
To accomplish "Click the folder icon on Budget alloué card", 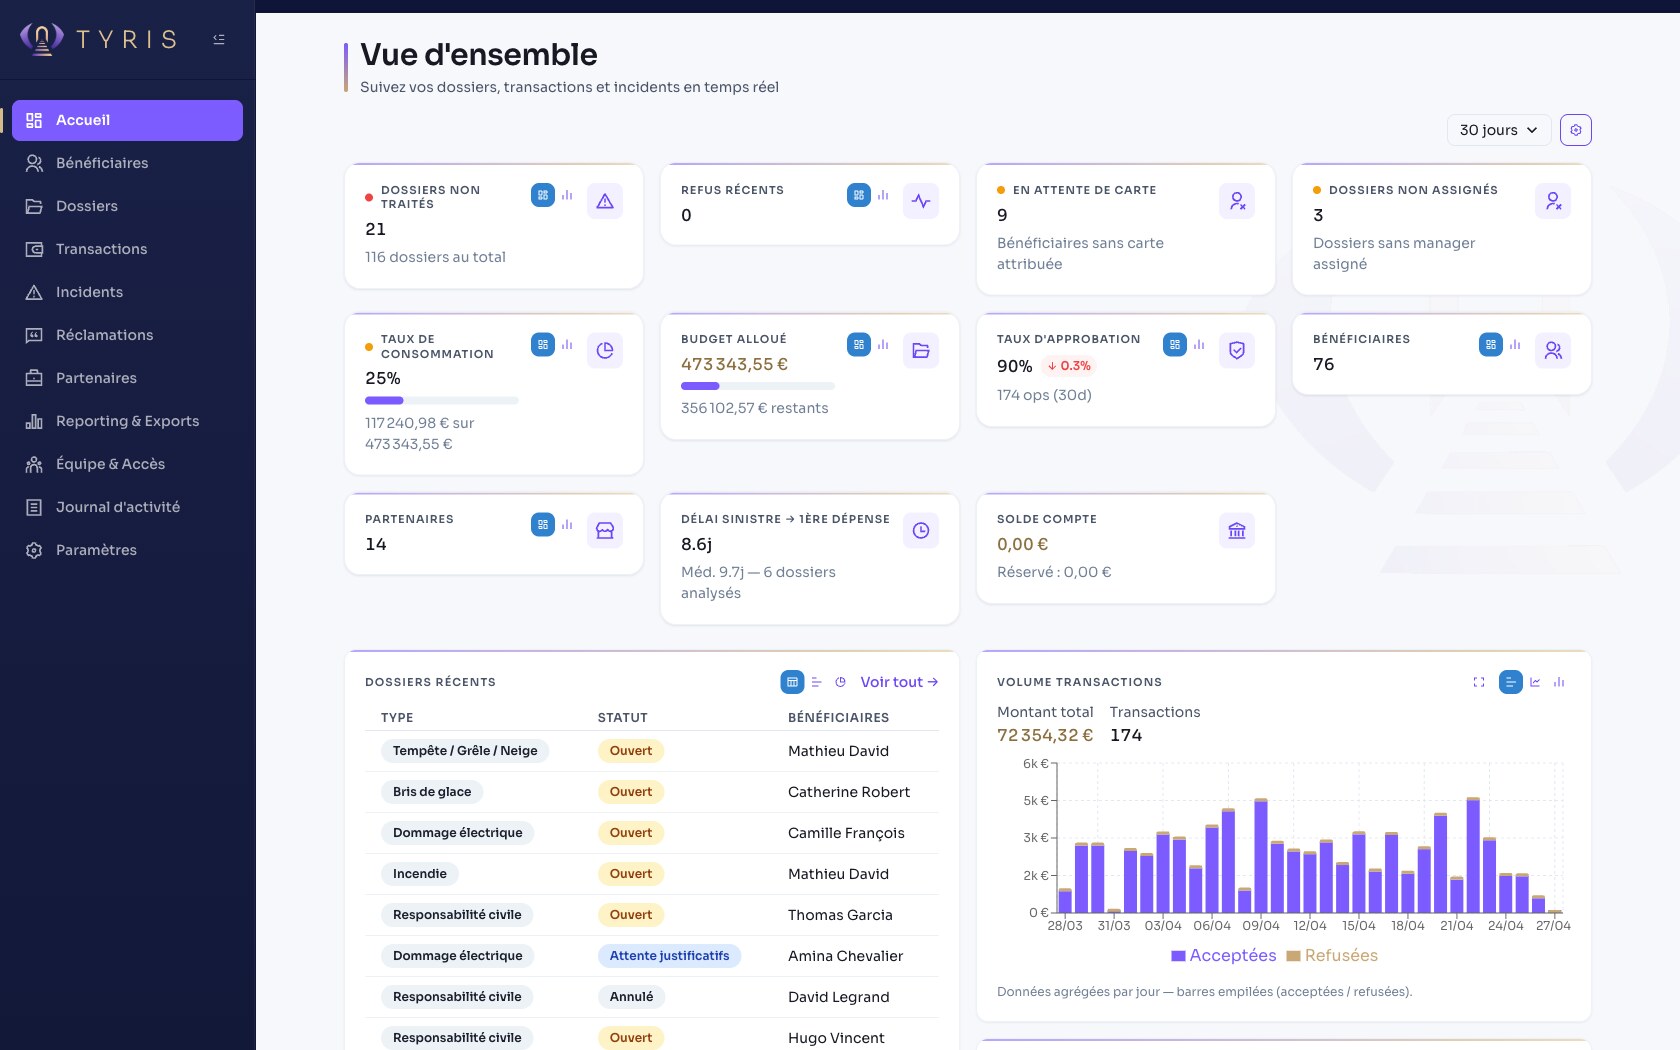I will coord(921,350).
